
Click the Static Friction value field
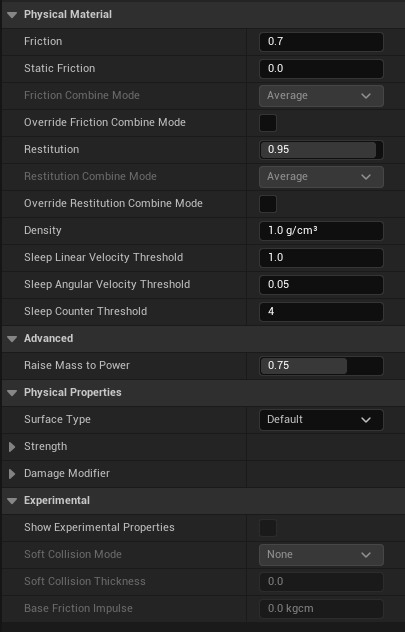coord(321,69)
